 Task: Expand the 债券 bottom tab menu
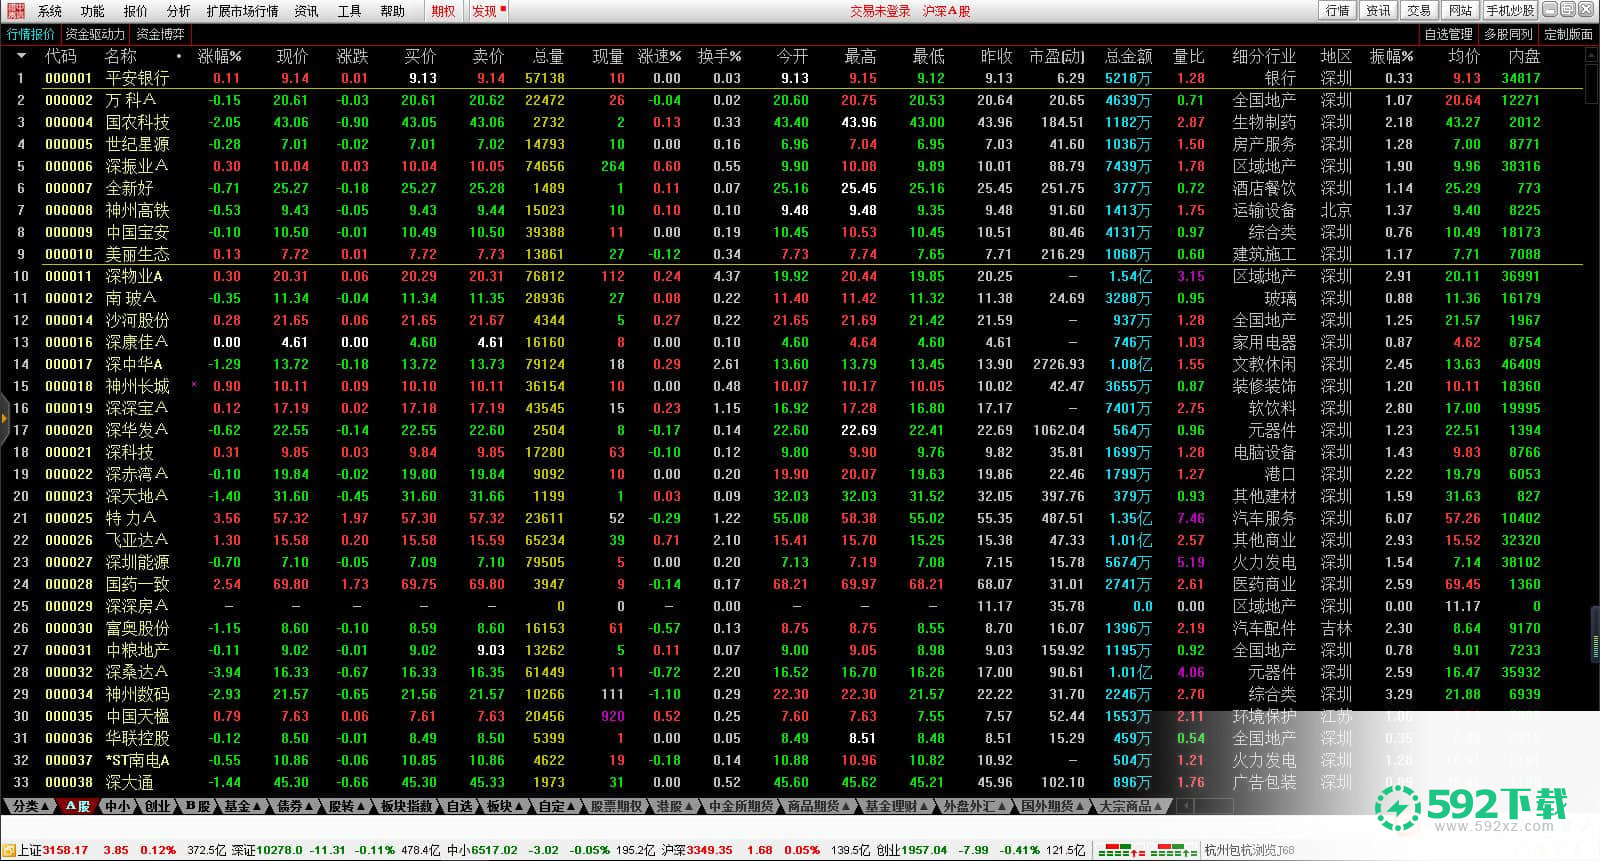[x=295, y=806]
